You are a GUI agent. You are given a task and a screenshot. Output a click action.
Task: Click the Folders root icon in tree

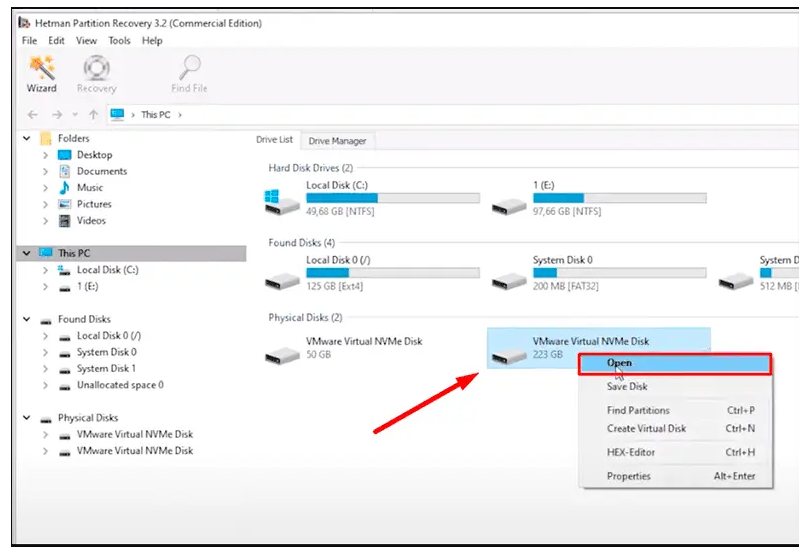[46, 138]
